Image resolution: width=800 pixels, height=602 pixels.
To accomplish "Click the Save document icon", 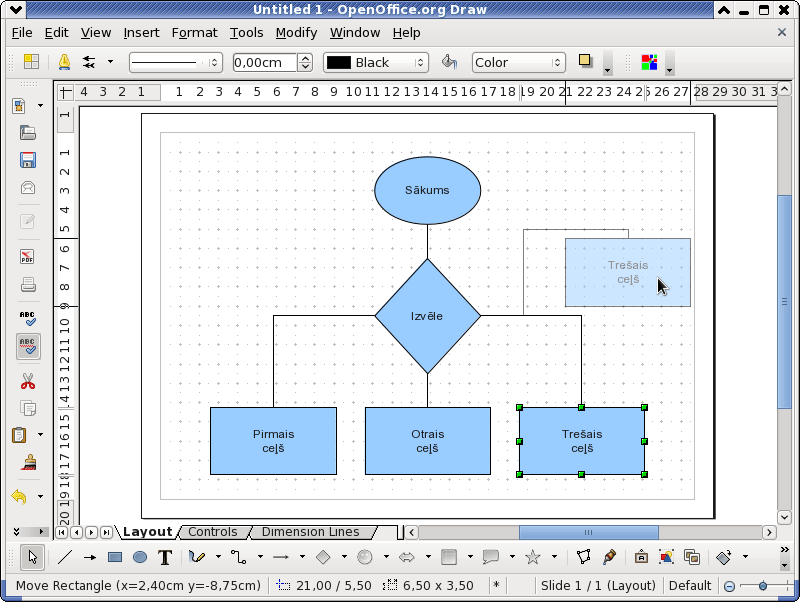I will (28, 160).
